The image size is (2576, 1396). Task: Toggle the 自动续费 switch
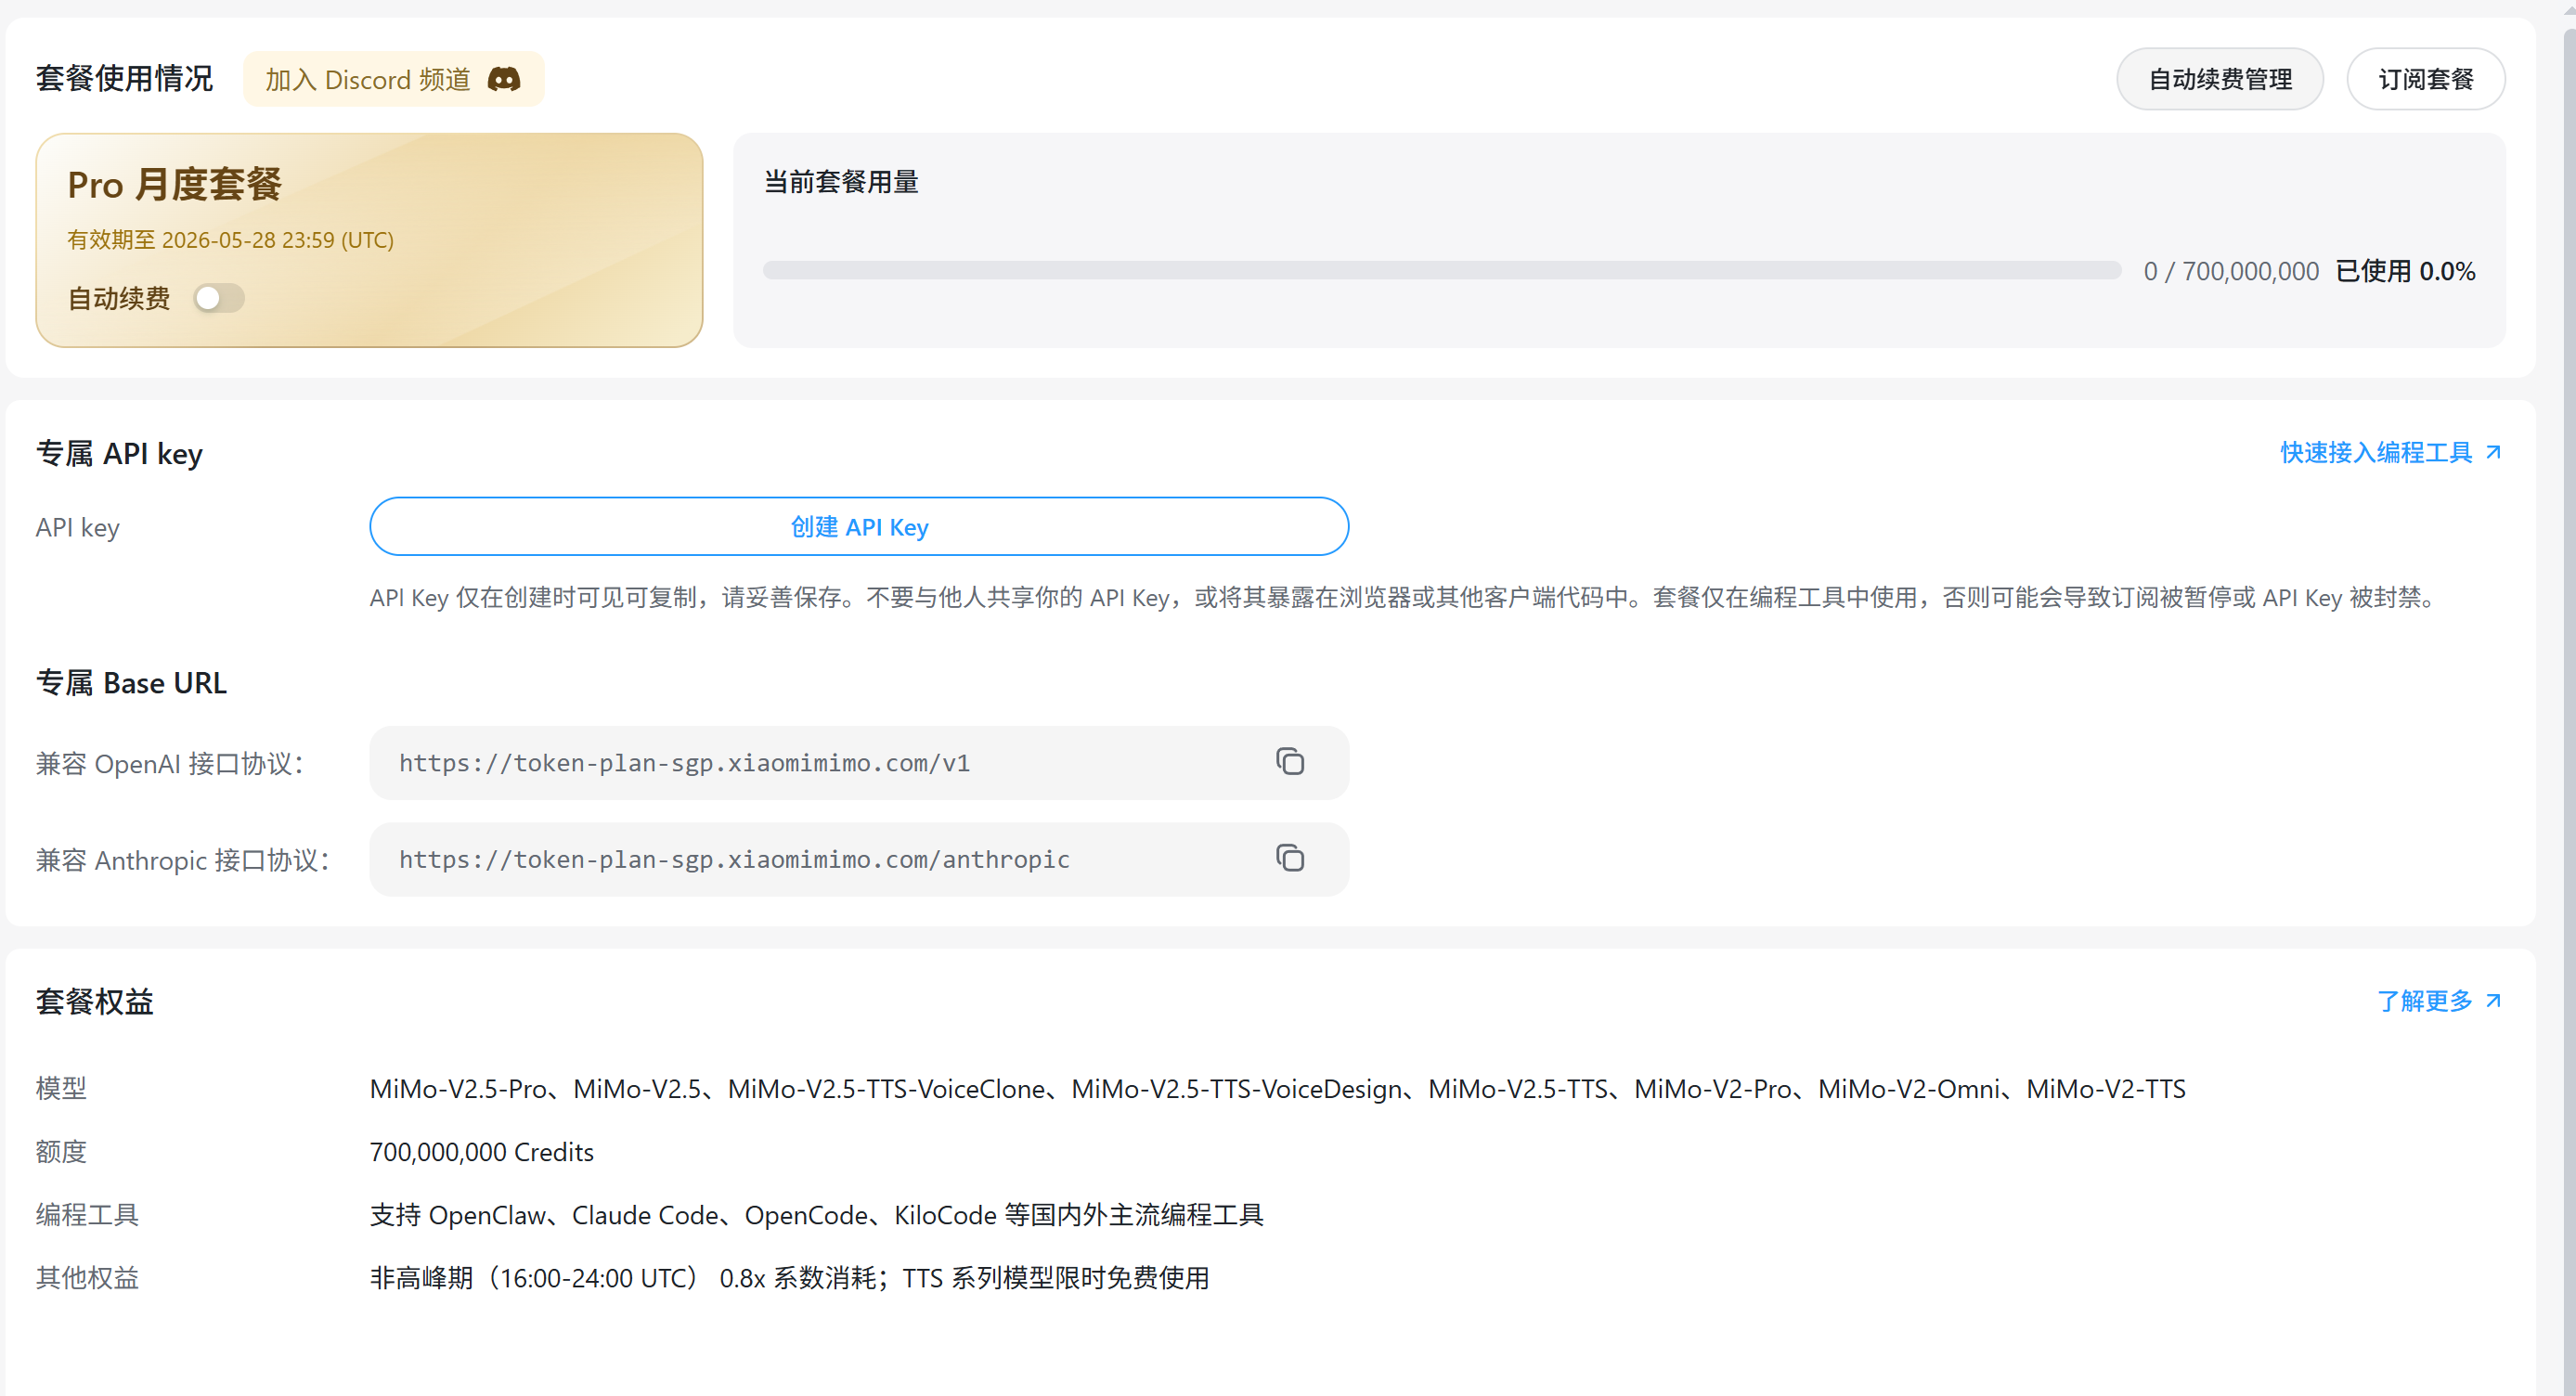click(219, 298)
